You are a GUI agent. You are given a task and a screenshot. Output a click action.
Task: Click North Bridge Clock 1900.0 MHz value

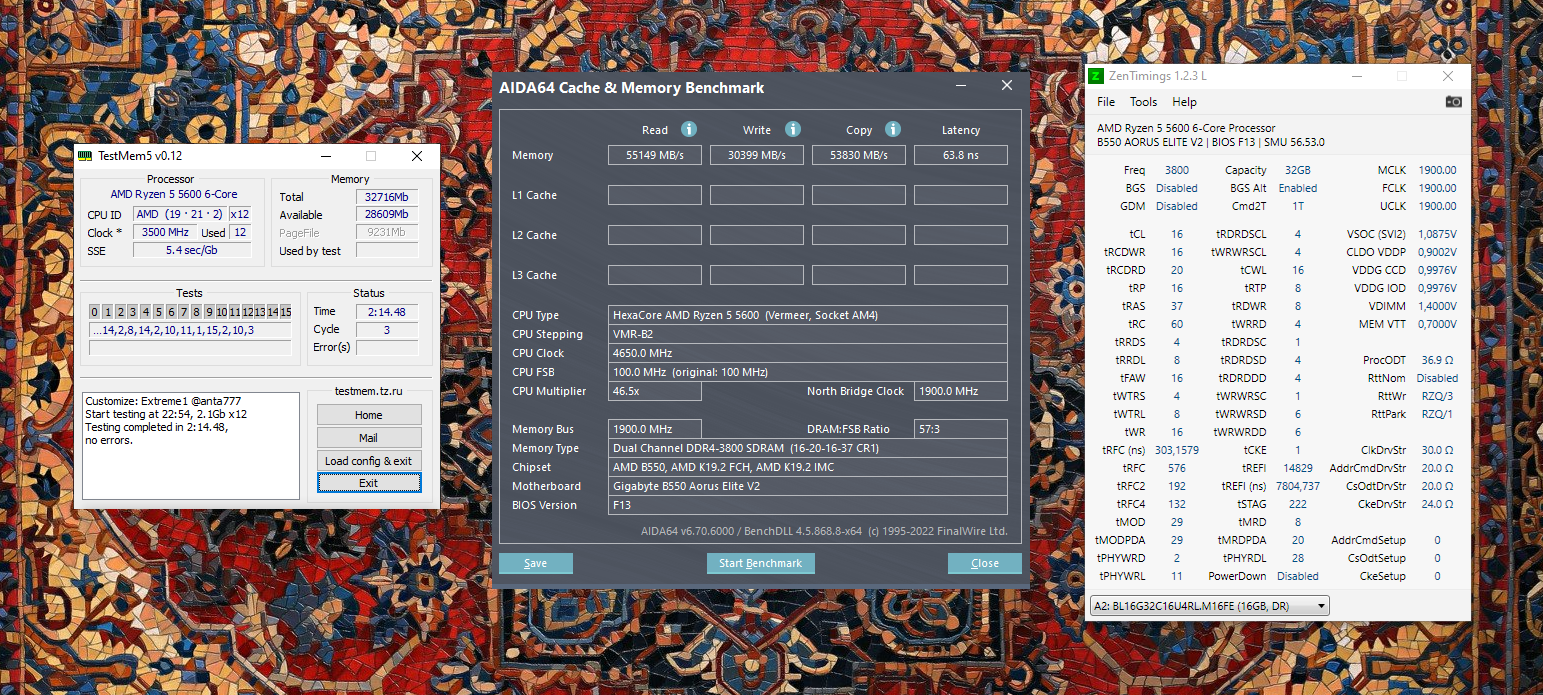pyautogui.click(x=961, y=391)
